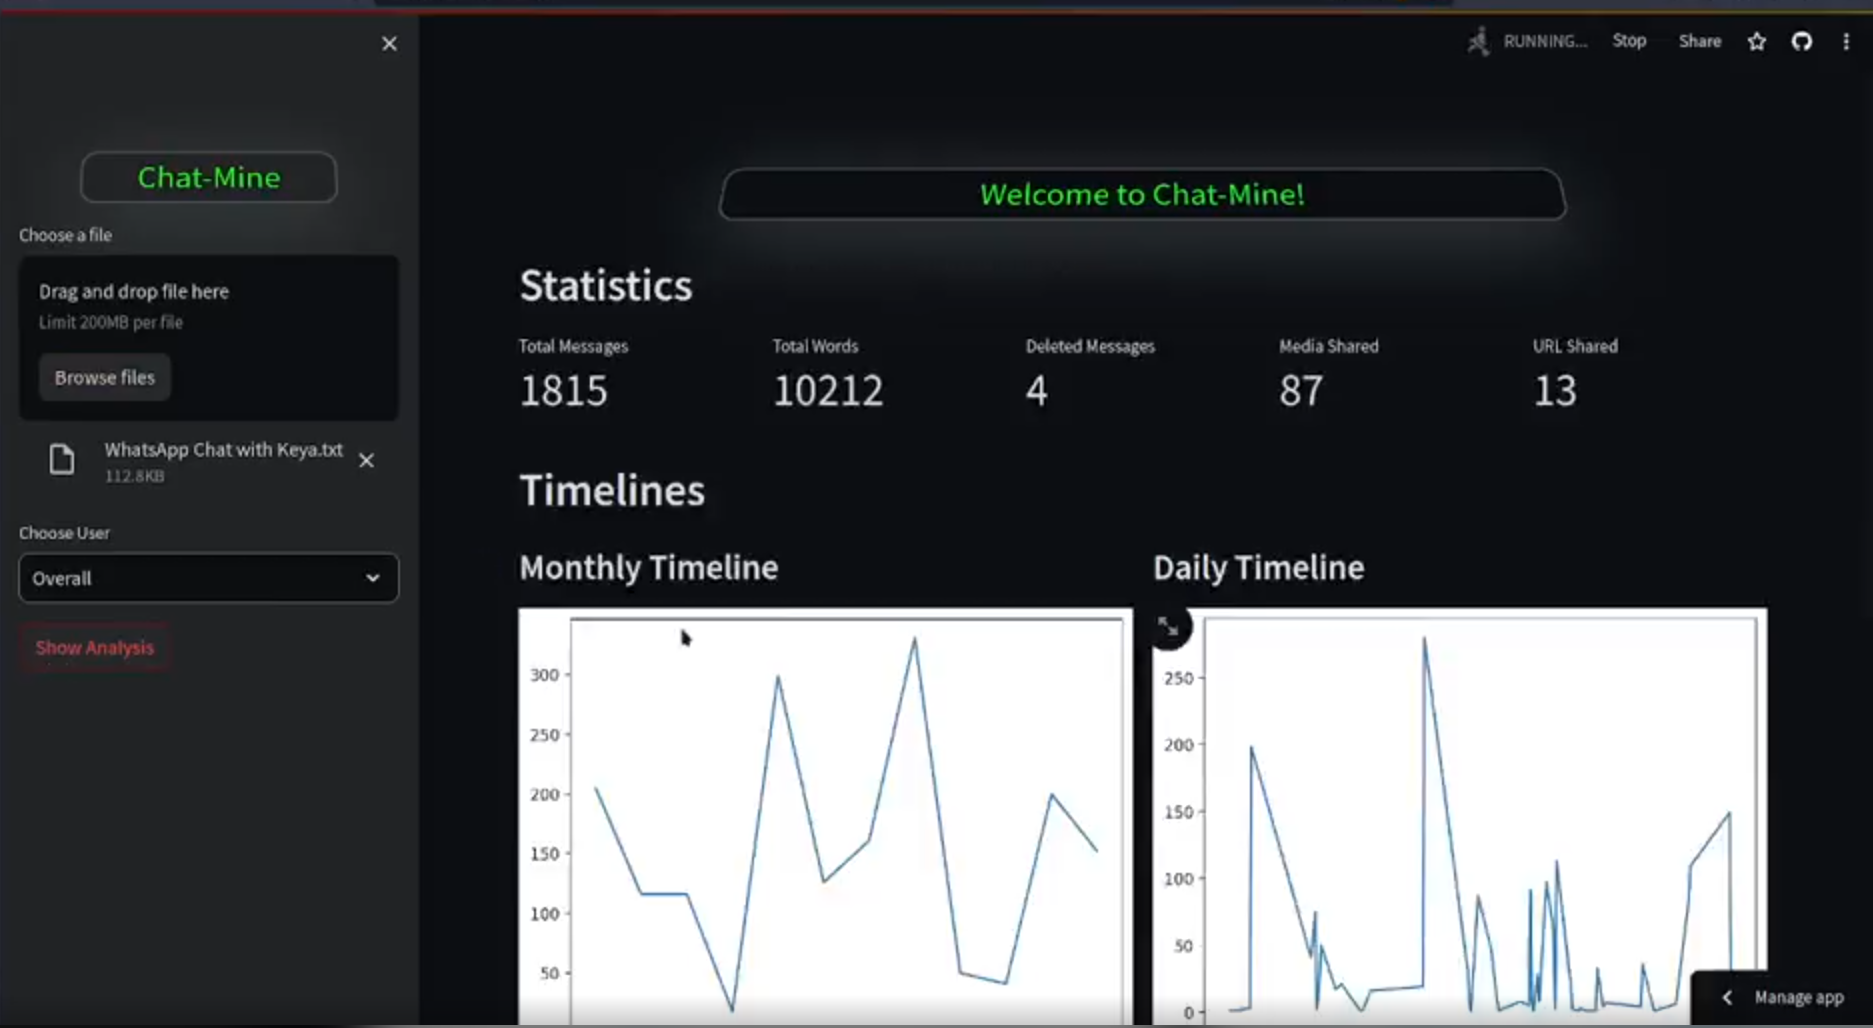Viewport: 1873px width, 1028px height.
Task: Favorite the app using the star icon
Action: [1756, 42]
